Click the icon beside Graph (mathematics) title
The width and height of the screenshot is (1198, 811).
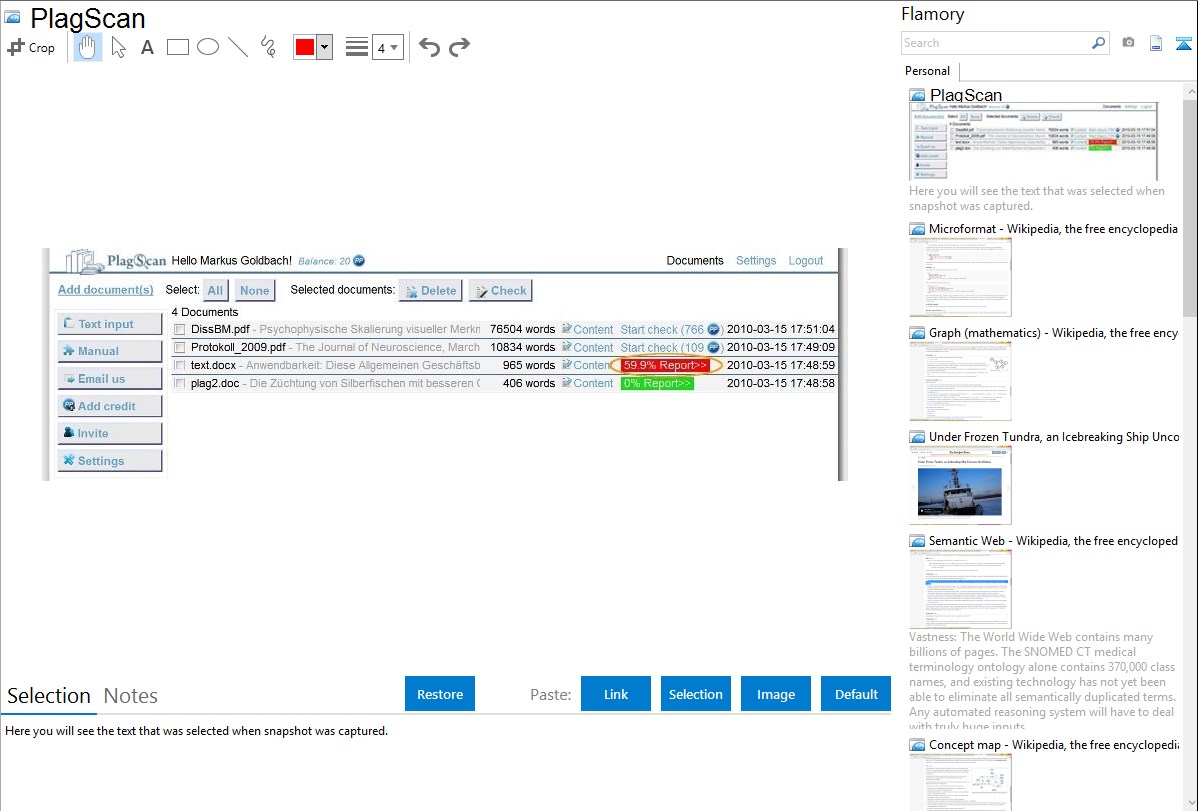click(x=917, y=333)
